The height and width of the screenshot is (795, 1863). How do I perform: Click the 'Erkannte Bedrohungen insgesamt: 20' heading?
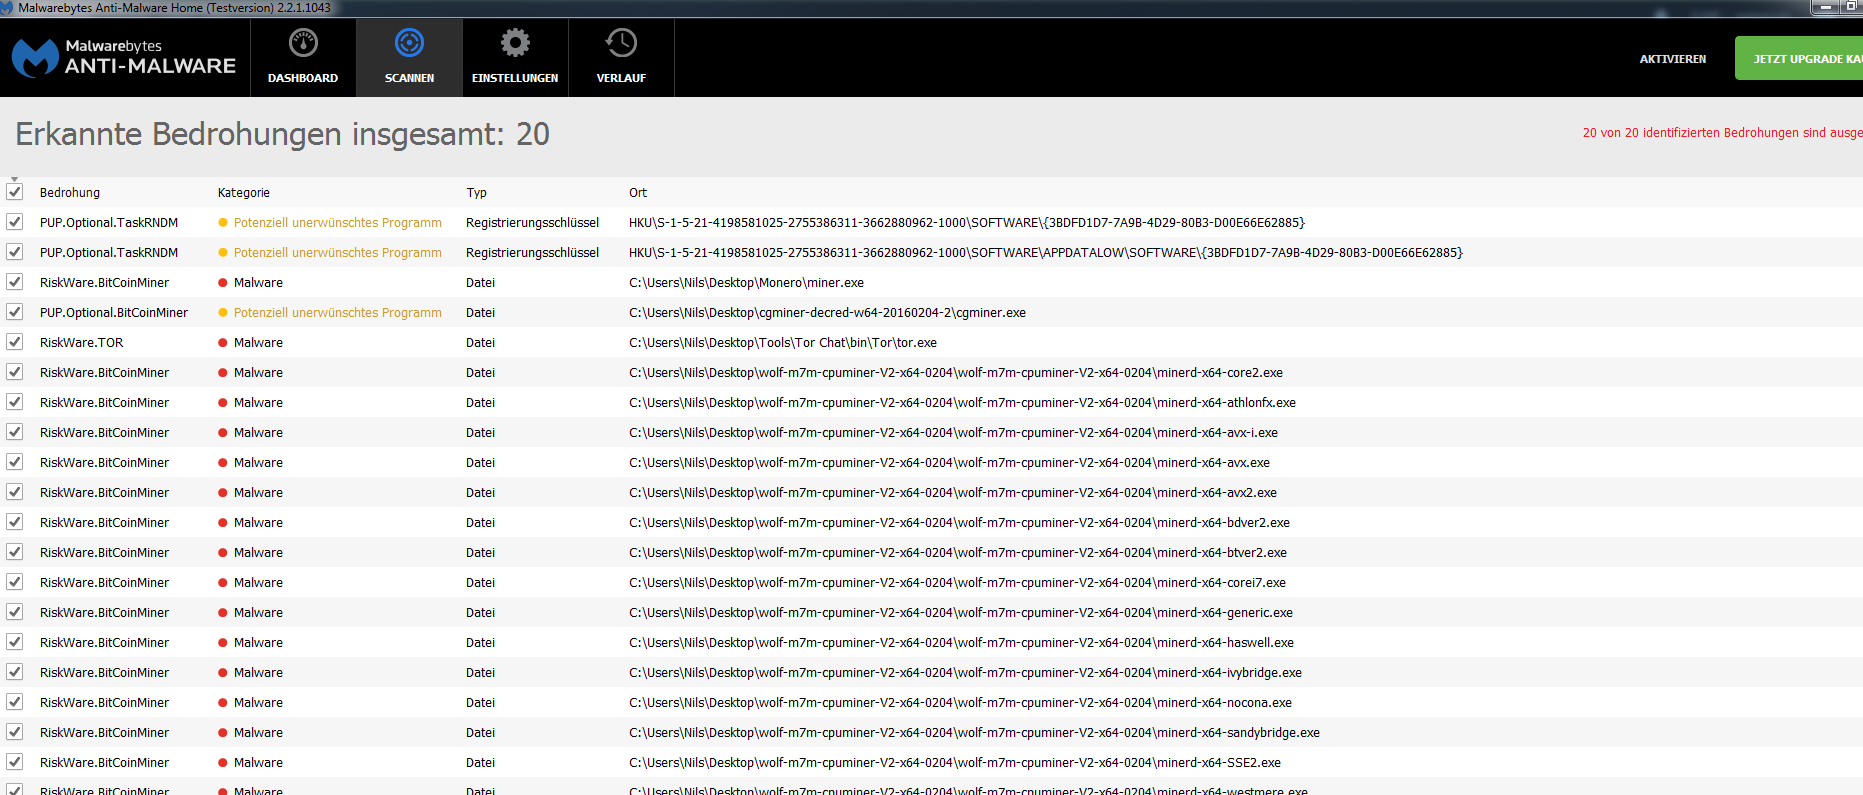coord(282,134)
